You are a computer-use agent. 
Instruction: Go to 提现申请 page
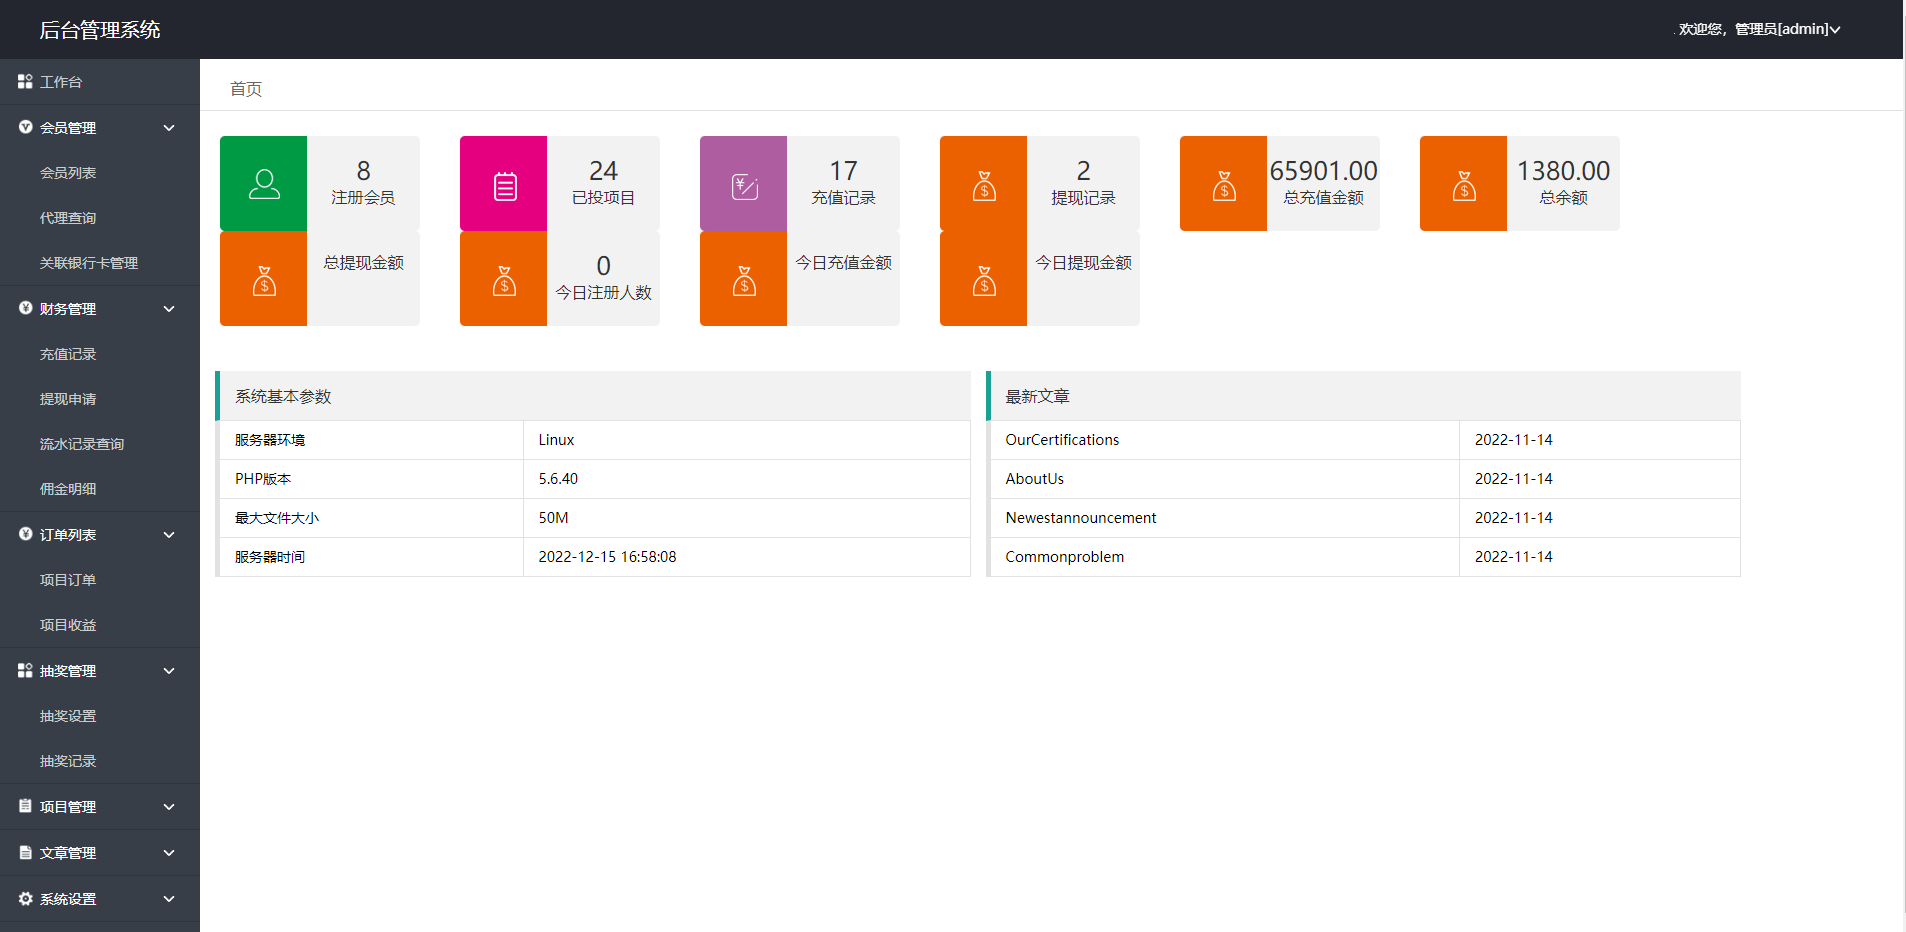(x=68, y=399)
